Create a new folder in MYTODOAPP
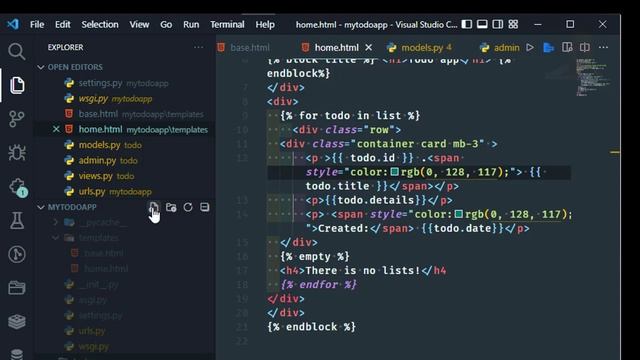The height and width of the screenshot is (360, 640). [171, 207]
